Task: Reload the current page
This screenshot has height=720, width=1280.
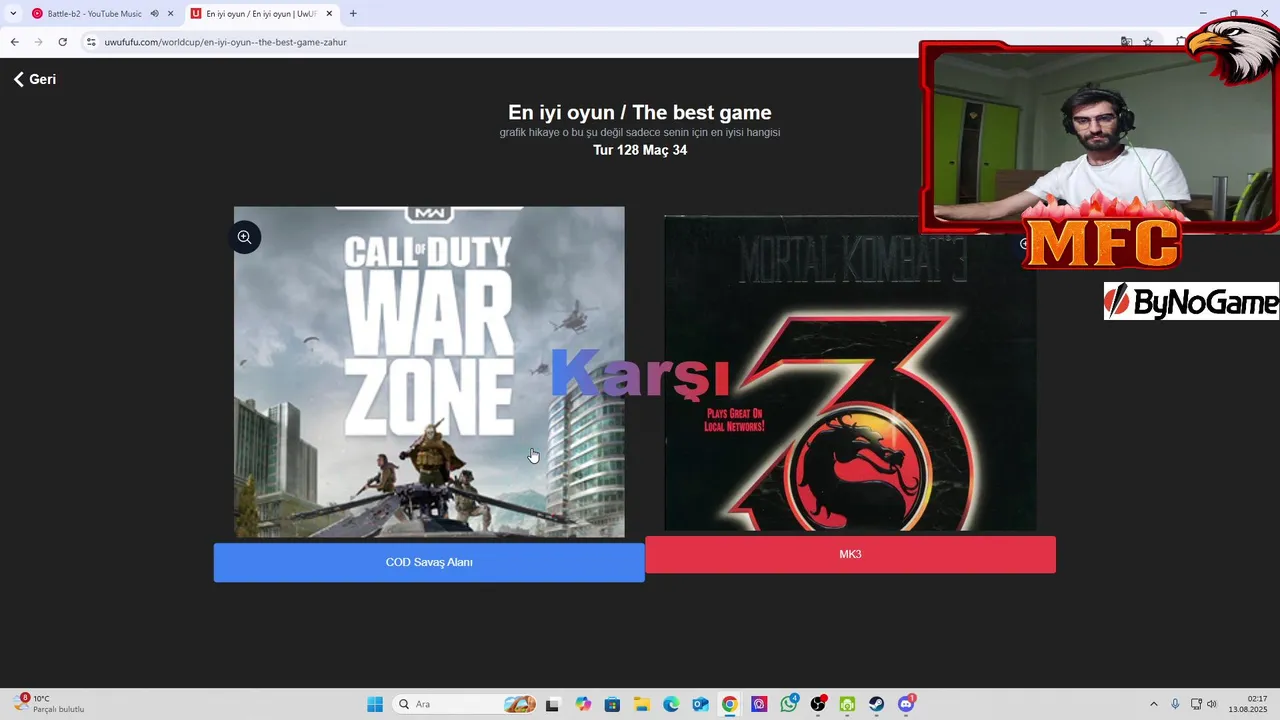Action: click(x=62, y=42)
